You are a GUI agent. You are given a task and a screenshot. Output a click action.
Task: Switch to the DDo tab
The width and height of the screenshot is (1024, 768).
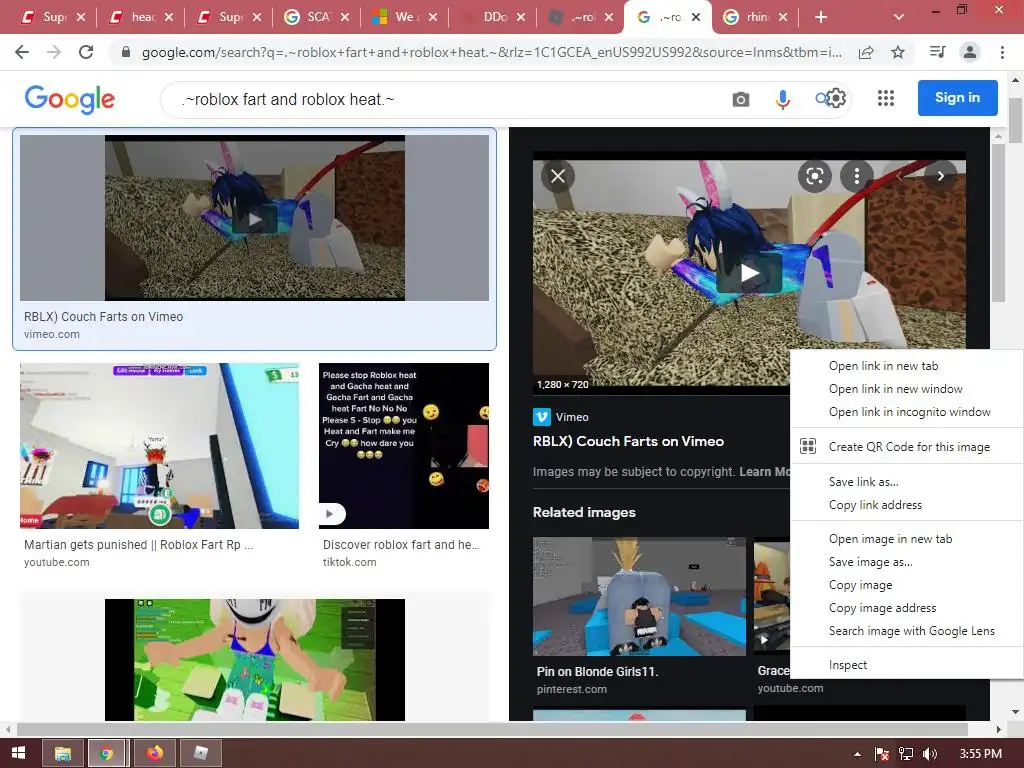click(x=492, y=18)
